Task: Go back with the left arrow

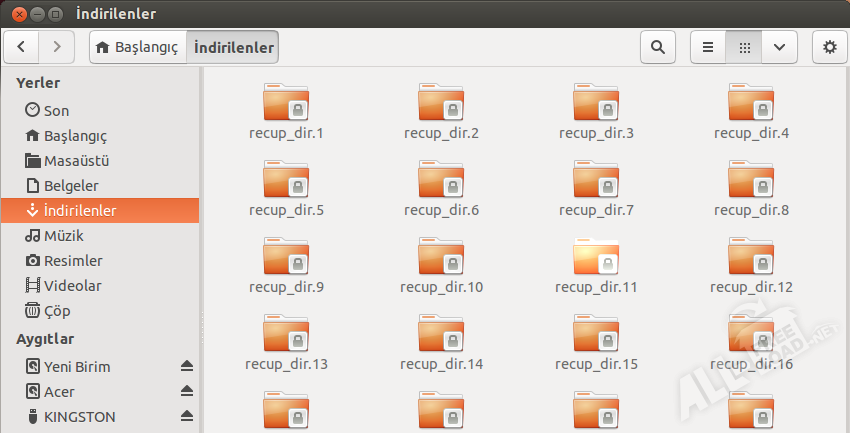Action: tap(22, 47)
